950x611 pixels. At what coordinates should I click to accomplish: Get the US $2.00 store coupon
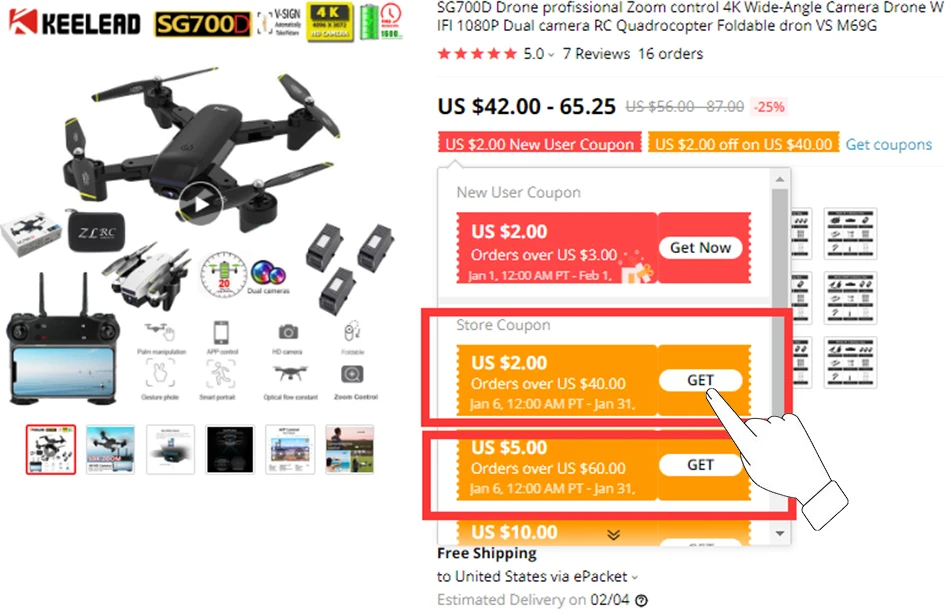point(700,380)
